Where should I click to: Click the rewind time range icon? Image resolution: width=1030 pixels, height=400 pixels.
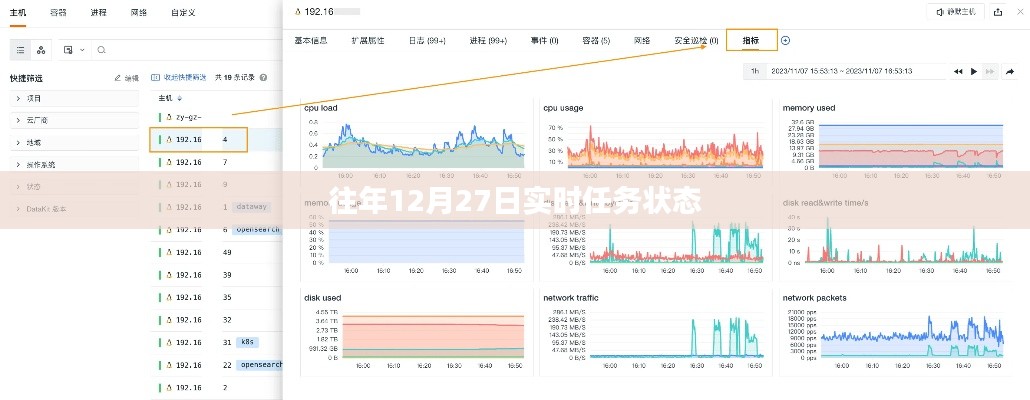[958, 71]
